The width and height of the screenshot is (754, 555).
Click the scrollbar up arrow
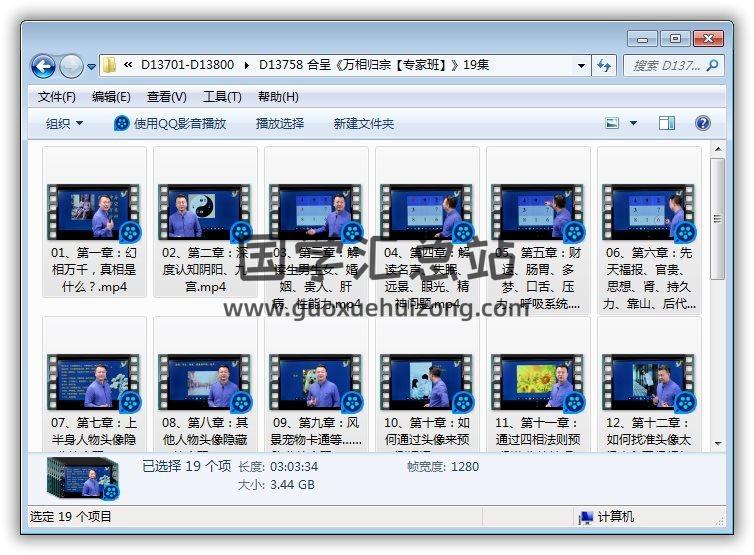pos(717,149)
